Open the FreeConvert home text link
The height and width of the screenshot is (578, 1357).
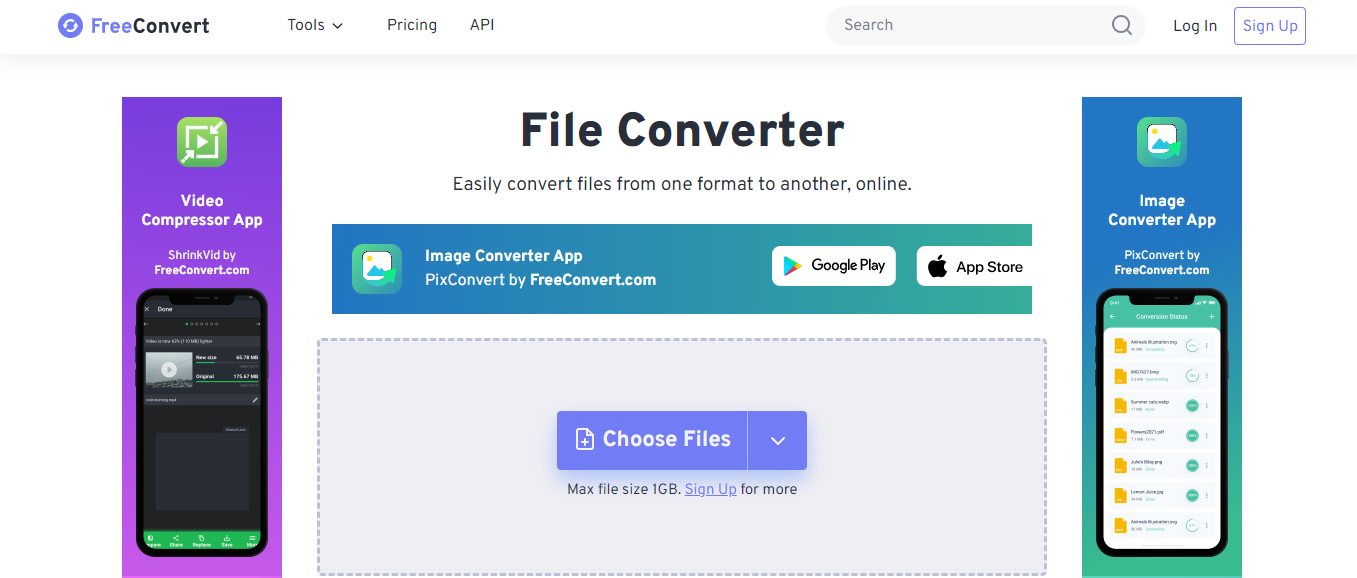pyautogui.click(x=150, y=26)
